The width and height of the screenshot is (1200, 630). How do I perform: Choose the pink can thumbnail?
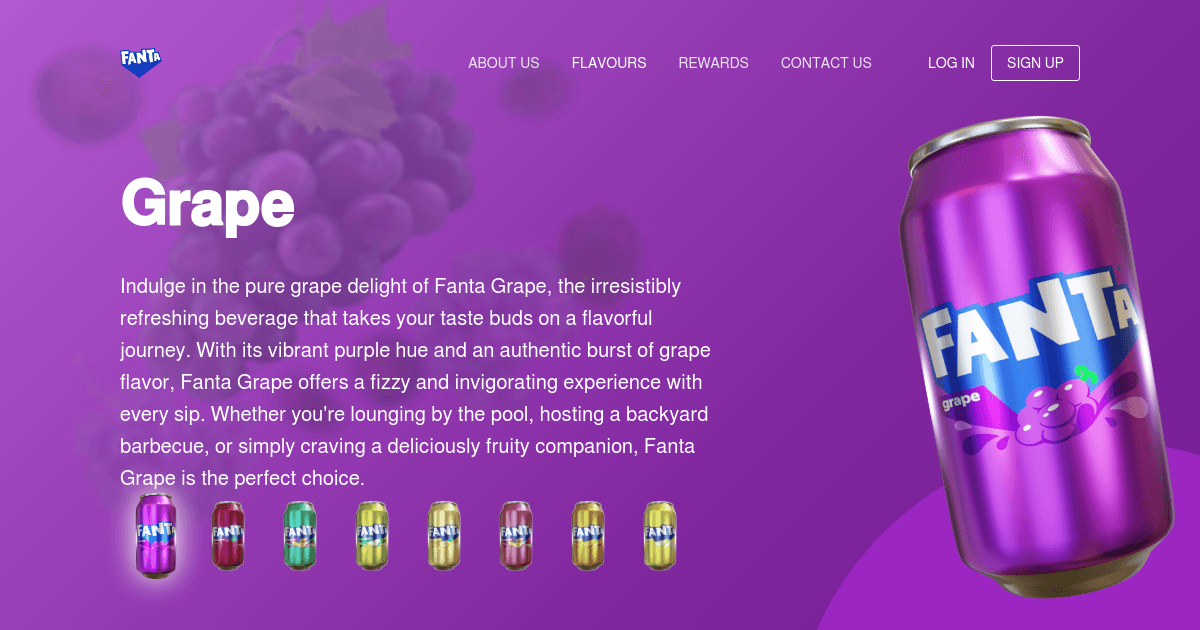516,536
